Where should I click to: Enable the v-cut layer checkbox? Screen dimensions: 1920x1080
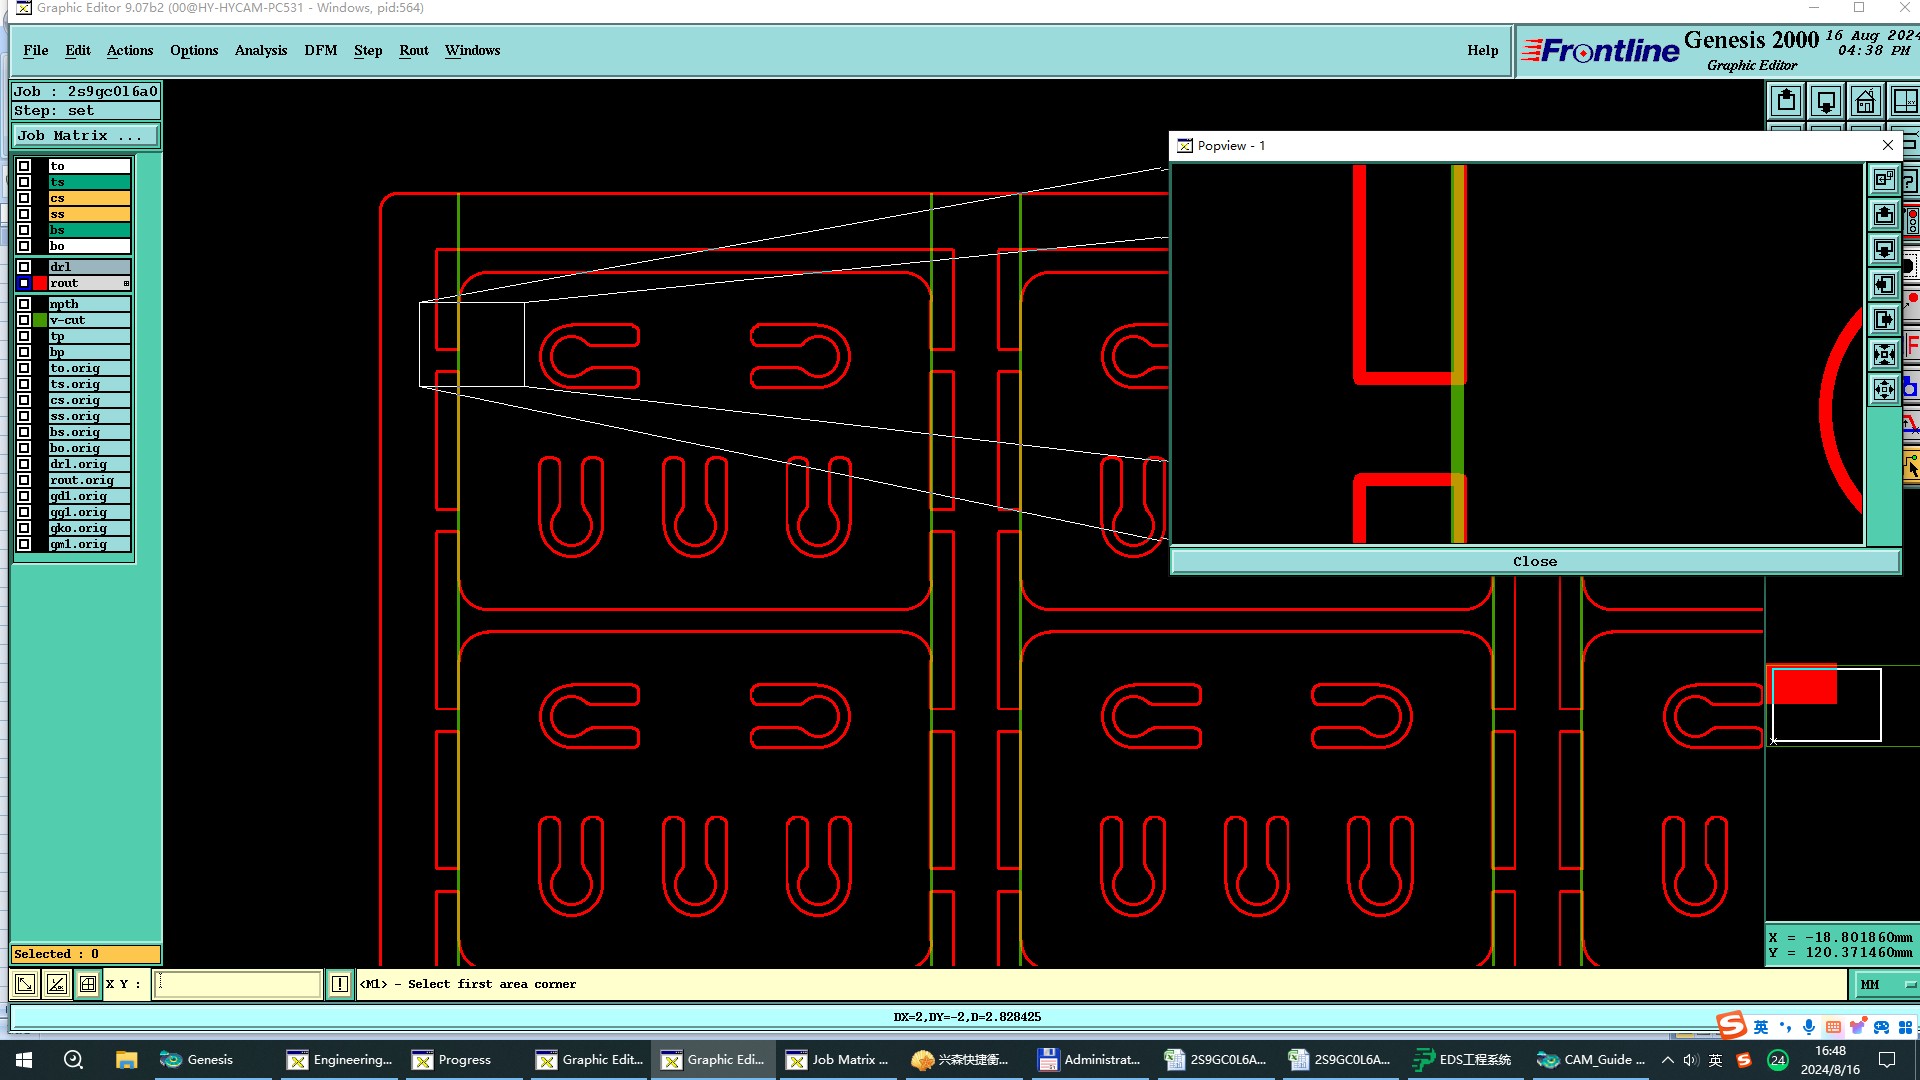coord(24,320)
